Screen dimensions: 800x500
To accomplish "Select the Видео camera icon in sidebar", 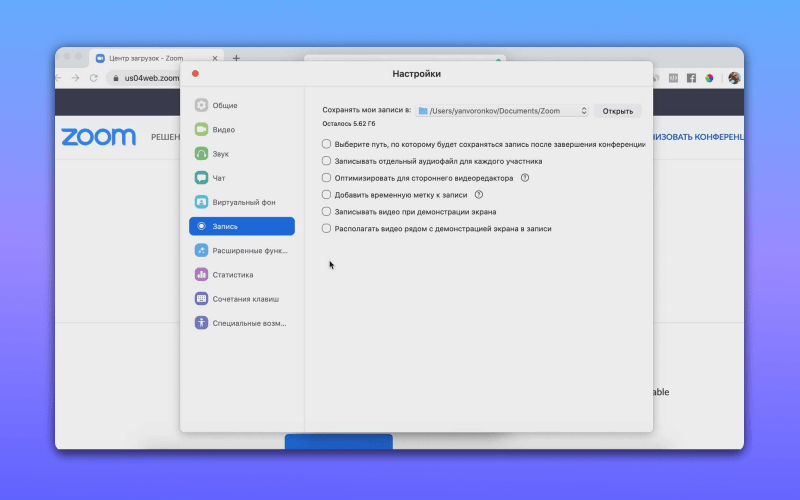I will (201, 129).
